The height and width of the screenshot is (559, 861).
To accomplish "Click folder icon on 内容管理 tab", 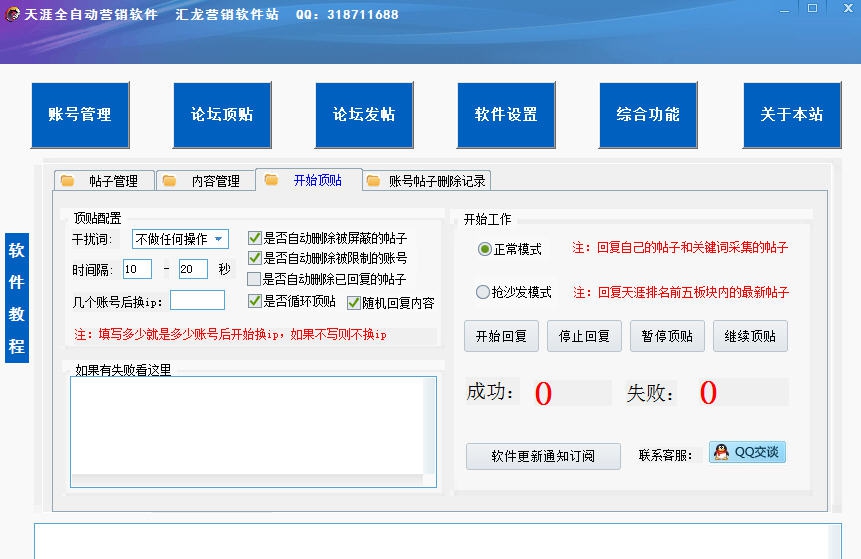I will point(170,181).
